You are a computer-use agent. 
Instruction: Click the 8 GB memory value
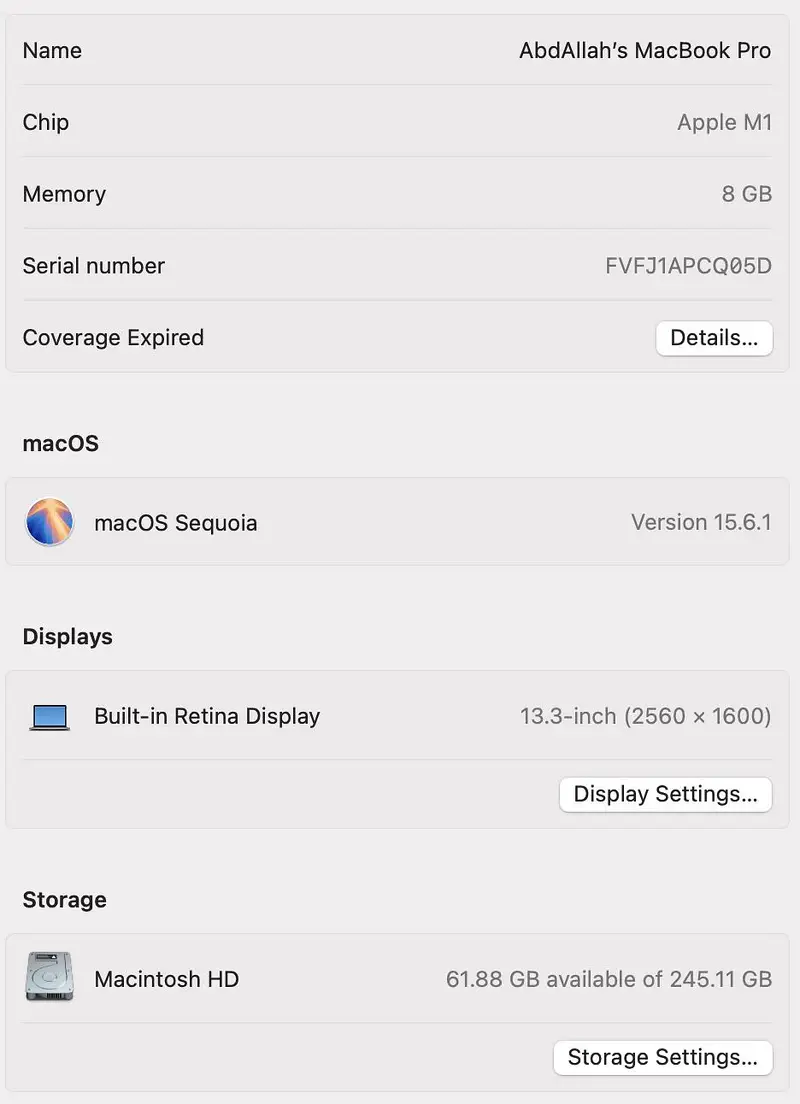746,194
